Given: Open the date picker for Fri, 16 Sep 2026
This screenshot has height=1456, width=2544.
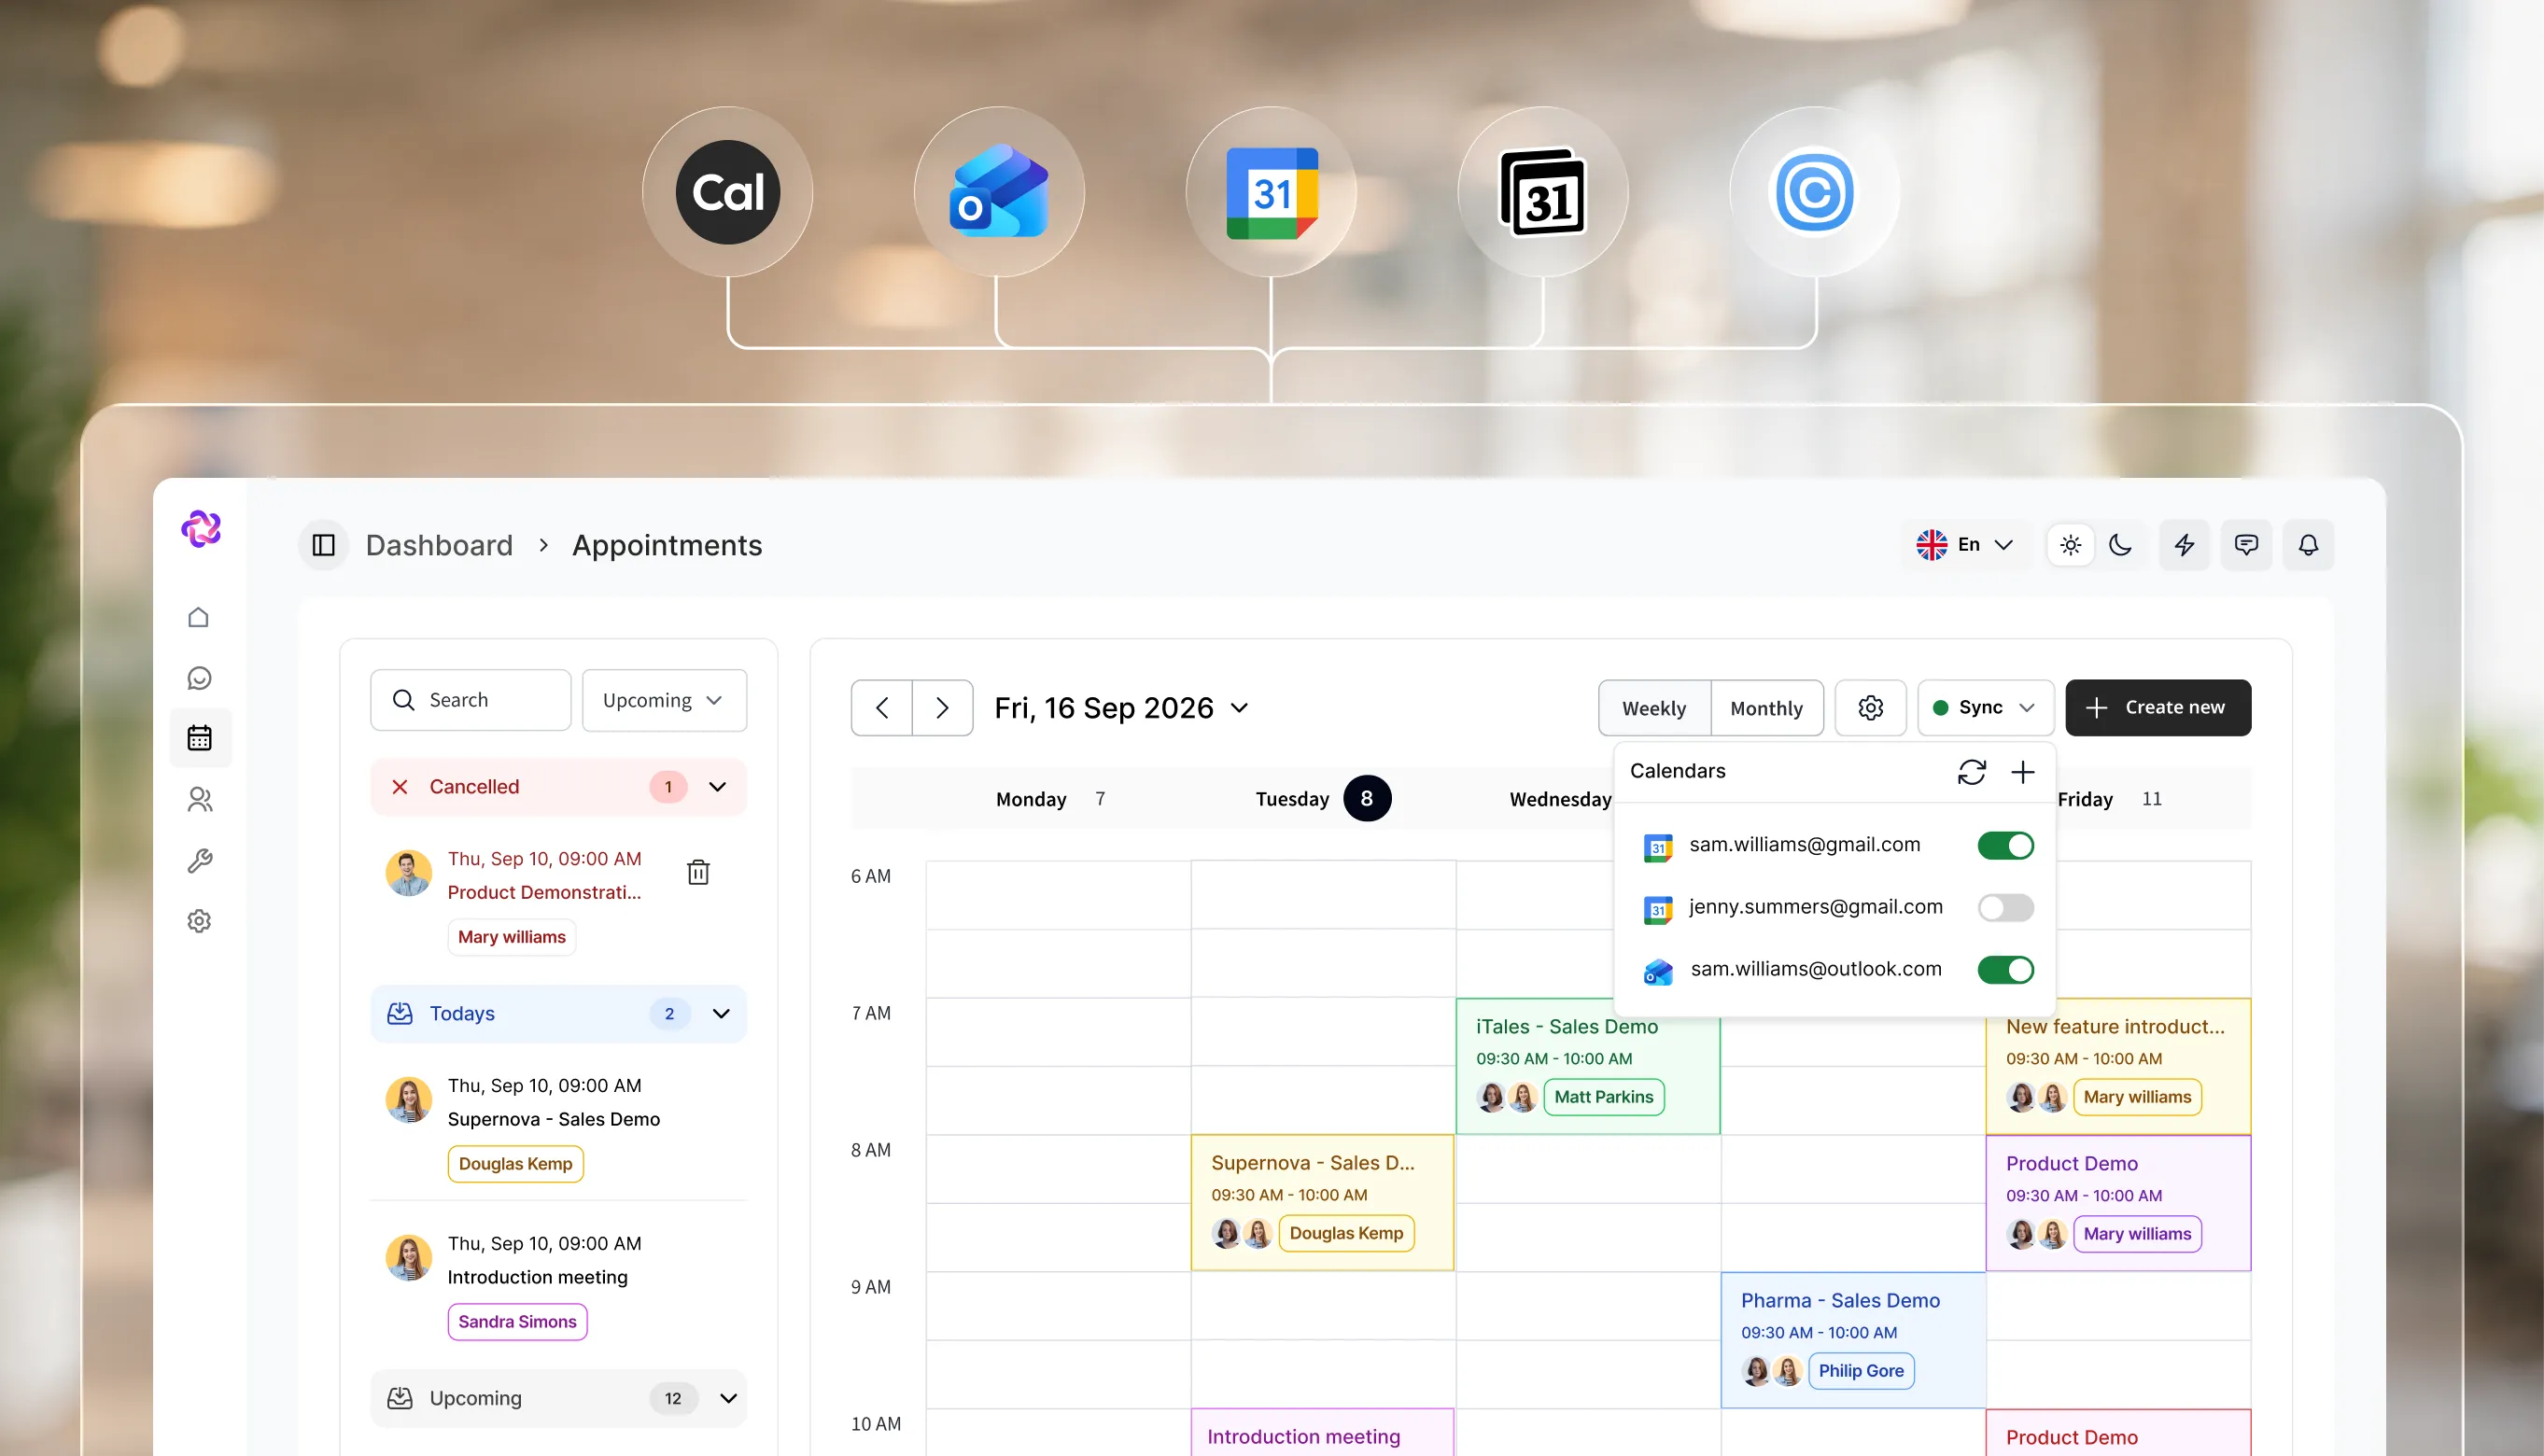Looking at the screenshot, I should click(x=1121, y=708).
